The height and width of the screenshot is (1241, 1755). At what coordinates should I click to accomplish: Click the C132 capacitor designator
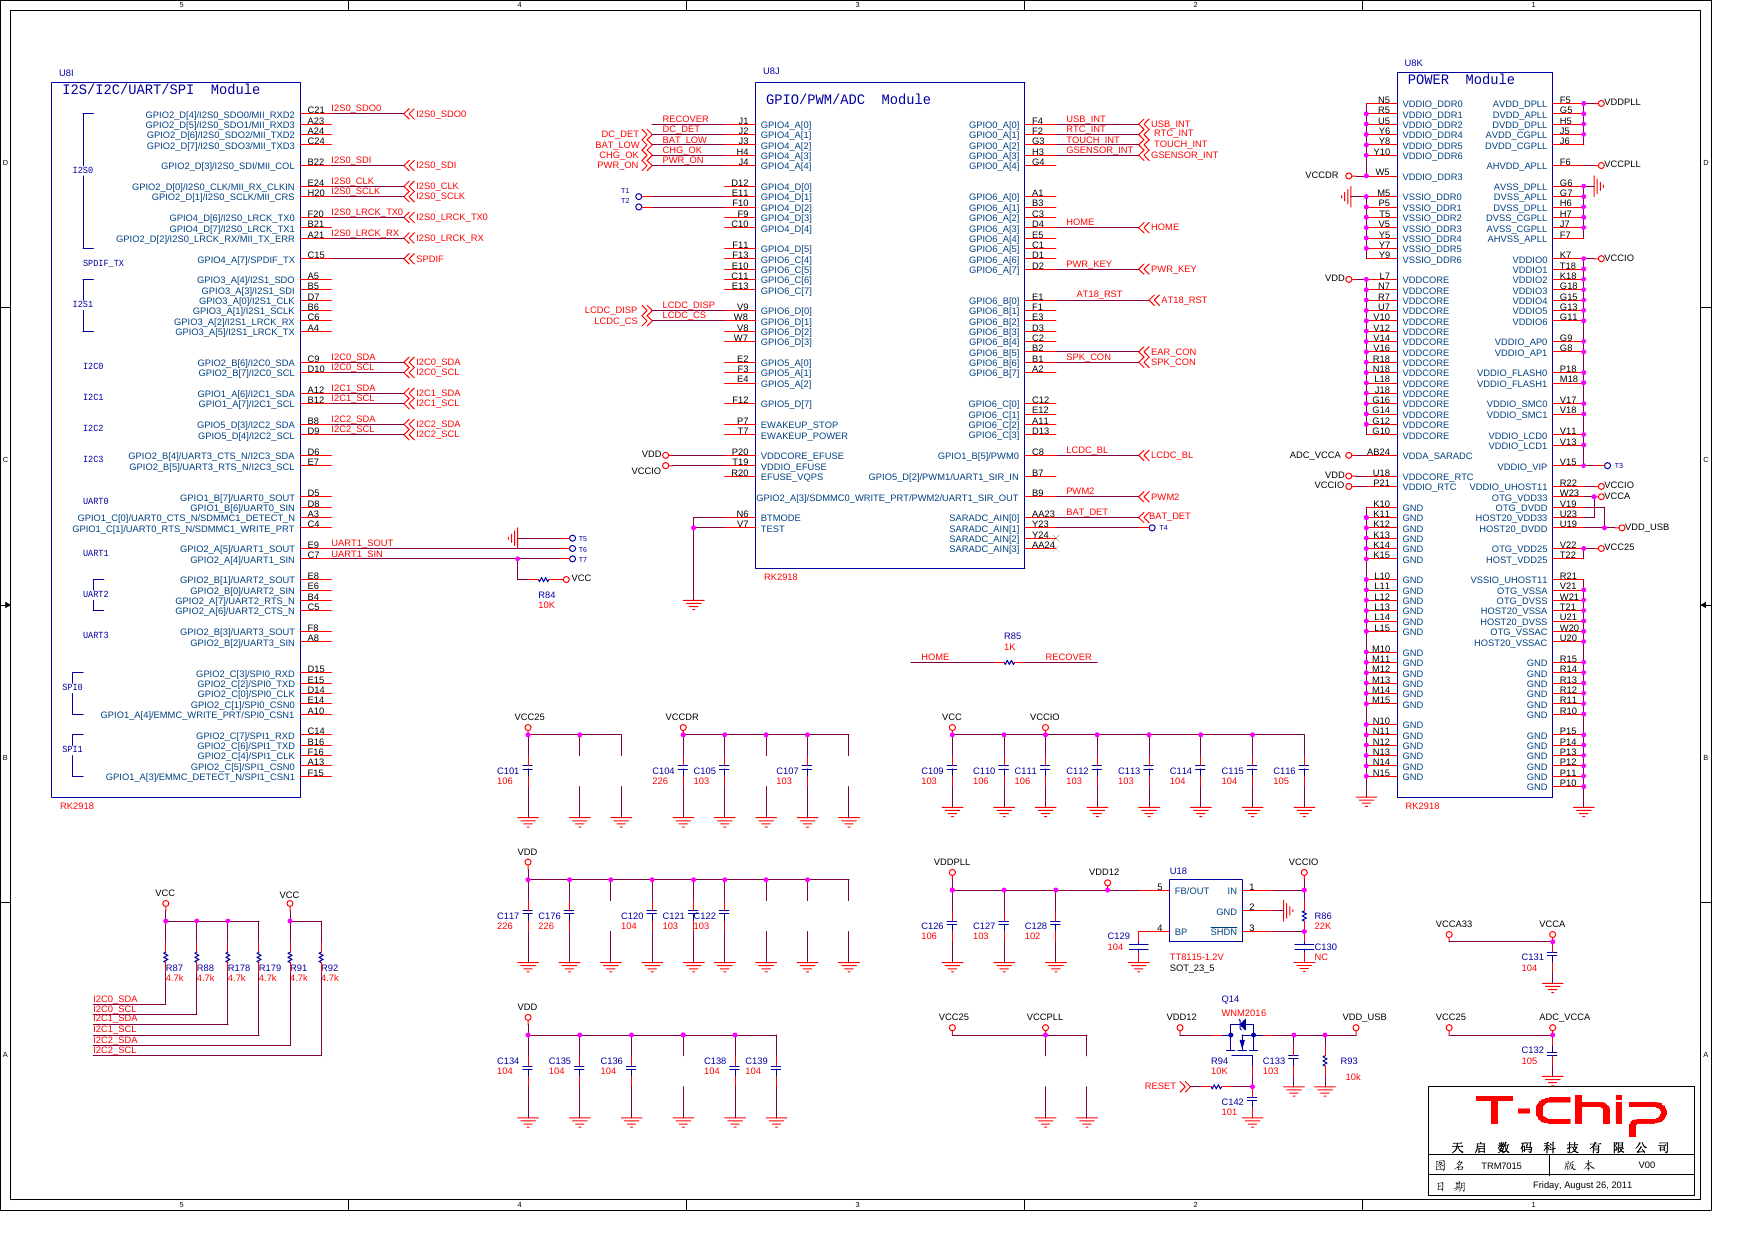[1532, 1050]
